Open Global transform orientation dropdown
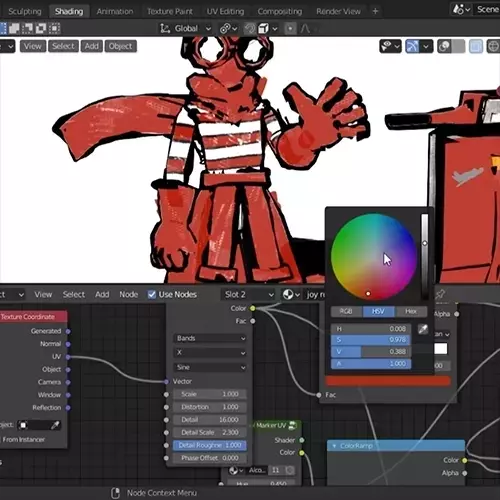Screen dimensions: 500x500 click(x=186, y=29)
